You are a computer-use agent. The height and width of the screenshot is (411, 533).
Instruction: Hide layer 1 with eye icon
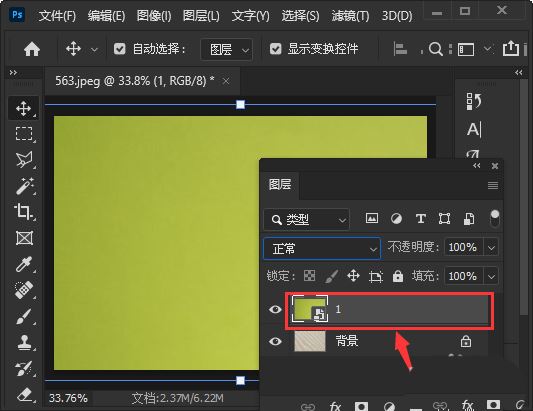[275, 309]
